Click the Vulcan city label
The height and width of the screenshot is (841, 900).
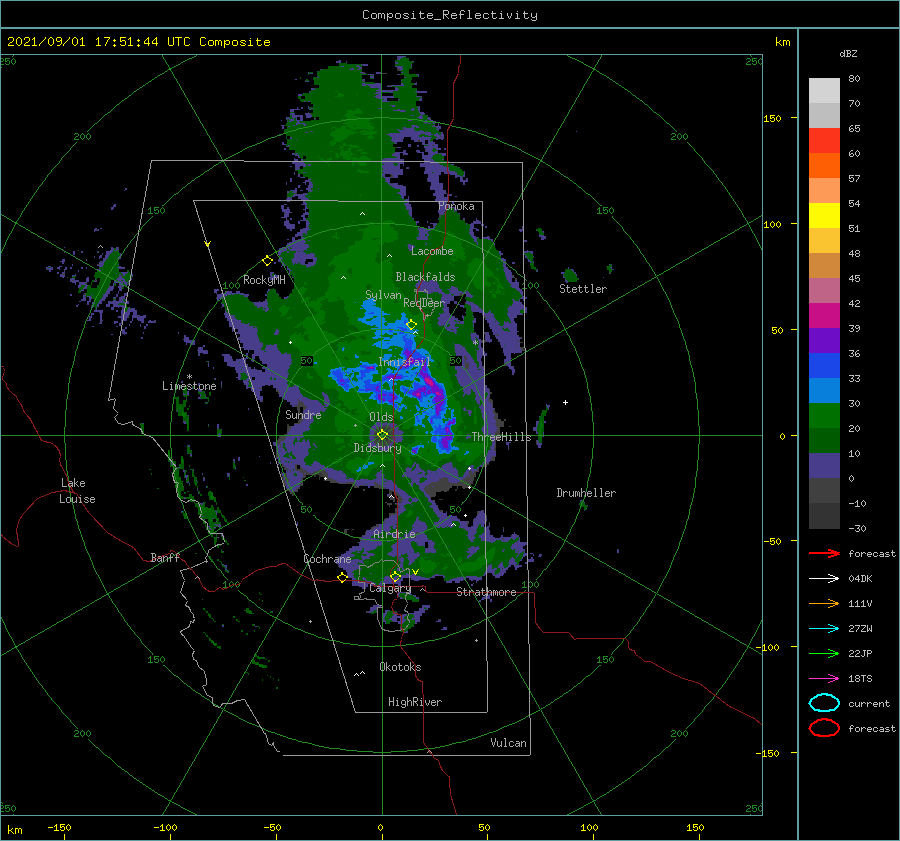click(x=508, y=743)
